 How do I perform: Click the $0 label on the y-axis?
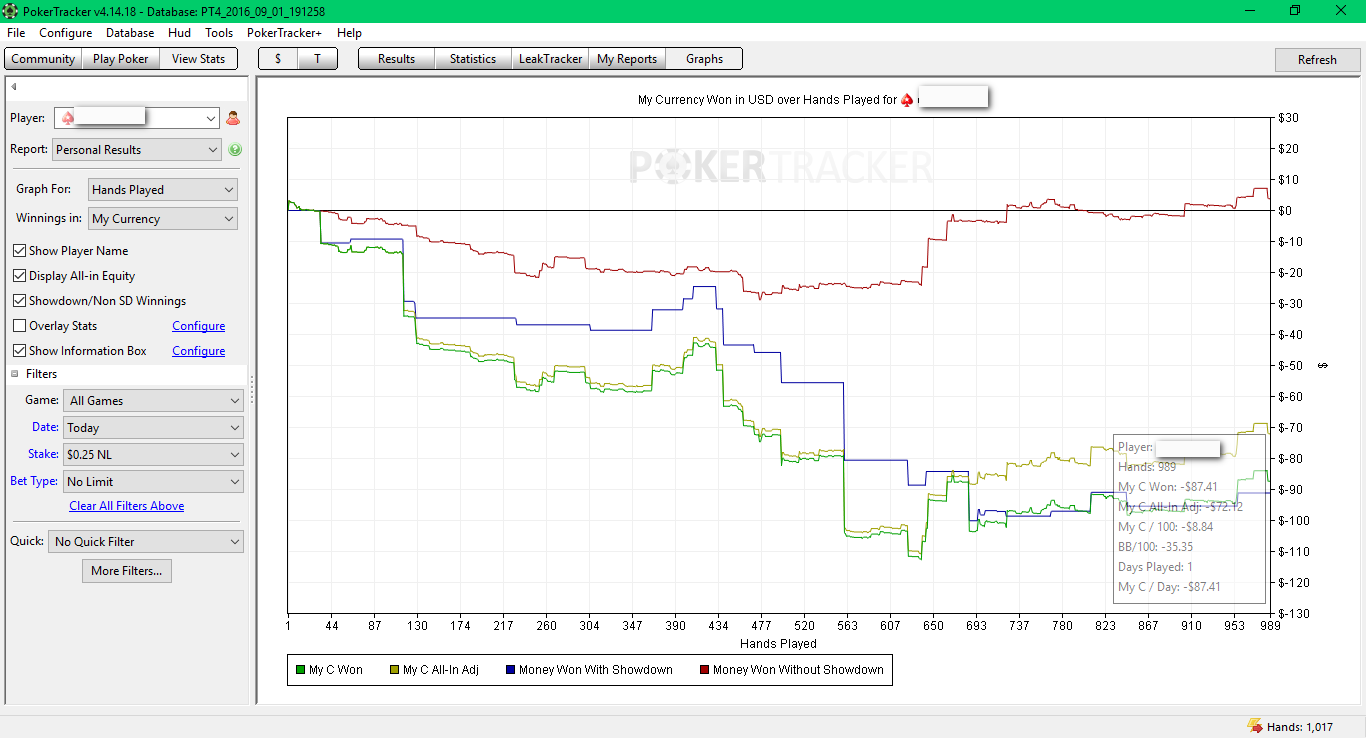point(1286,211)
